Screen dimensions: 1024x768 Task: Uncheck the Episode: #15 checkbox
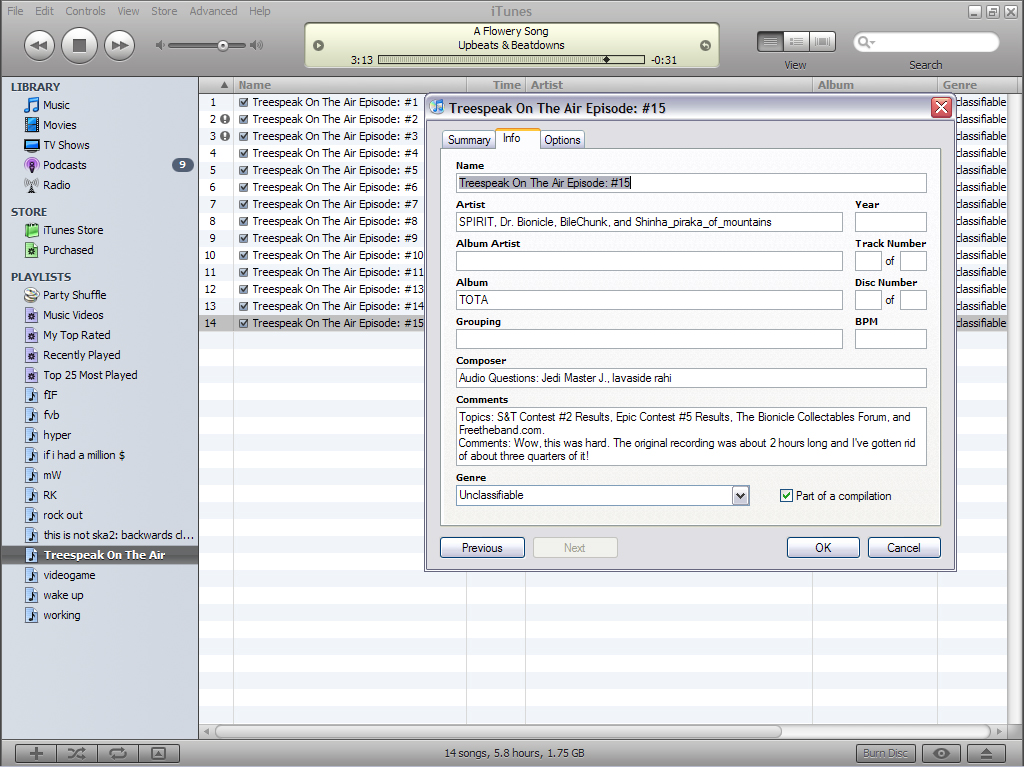tap(244, 323)
